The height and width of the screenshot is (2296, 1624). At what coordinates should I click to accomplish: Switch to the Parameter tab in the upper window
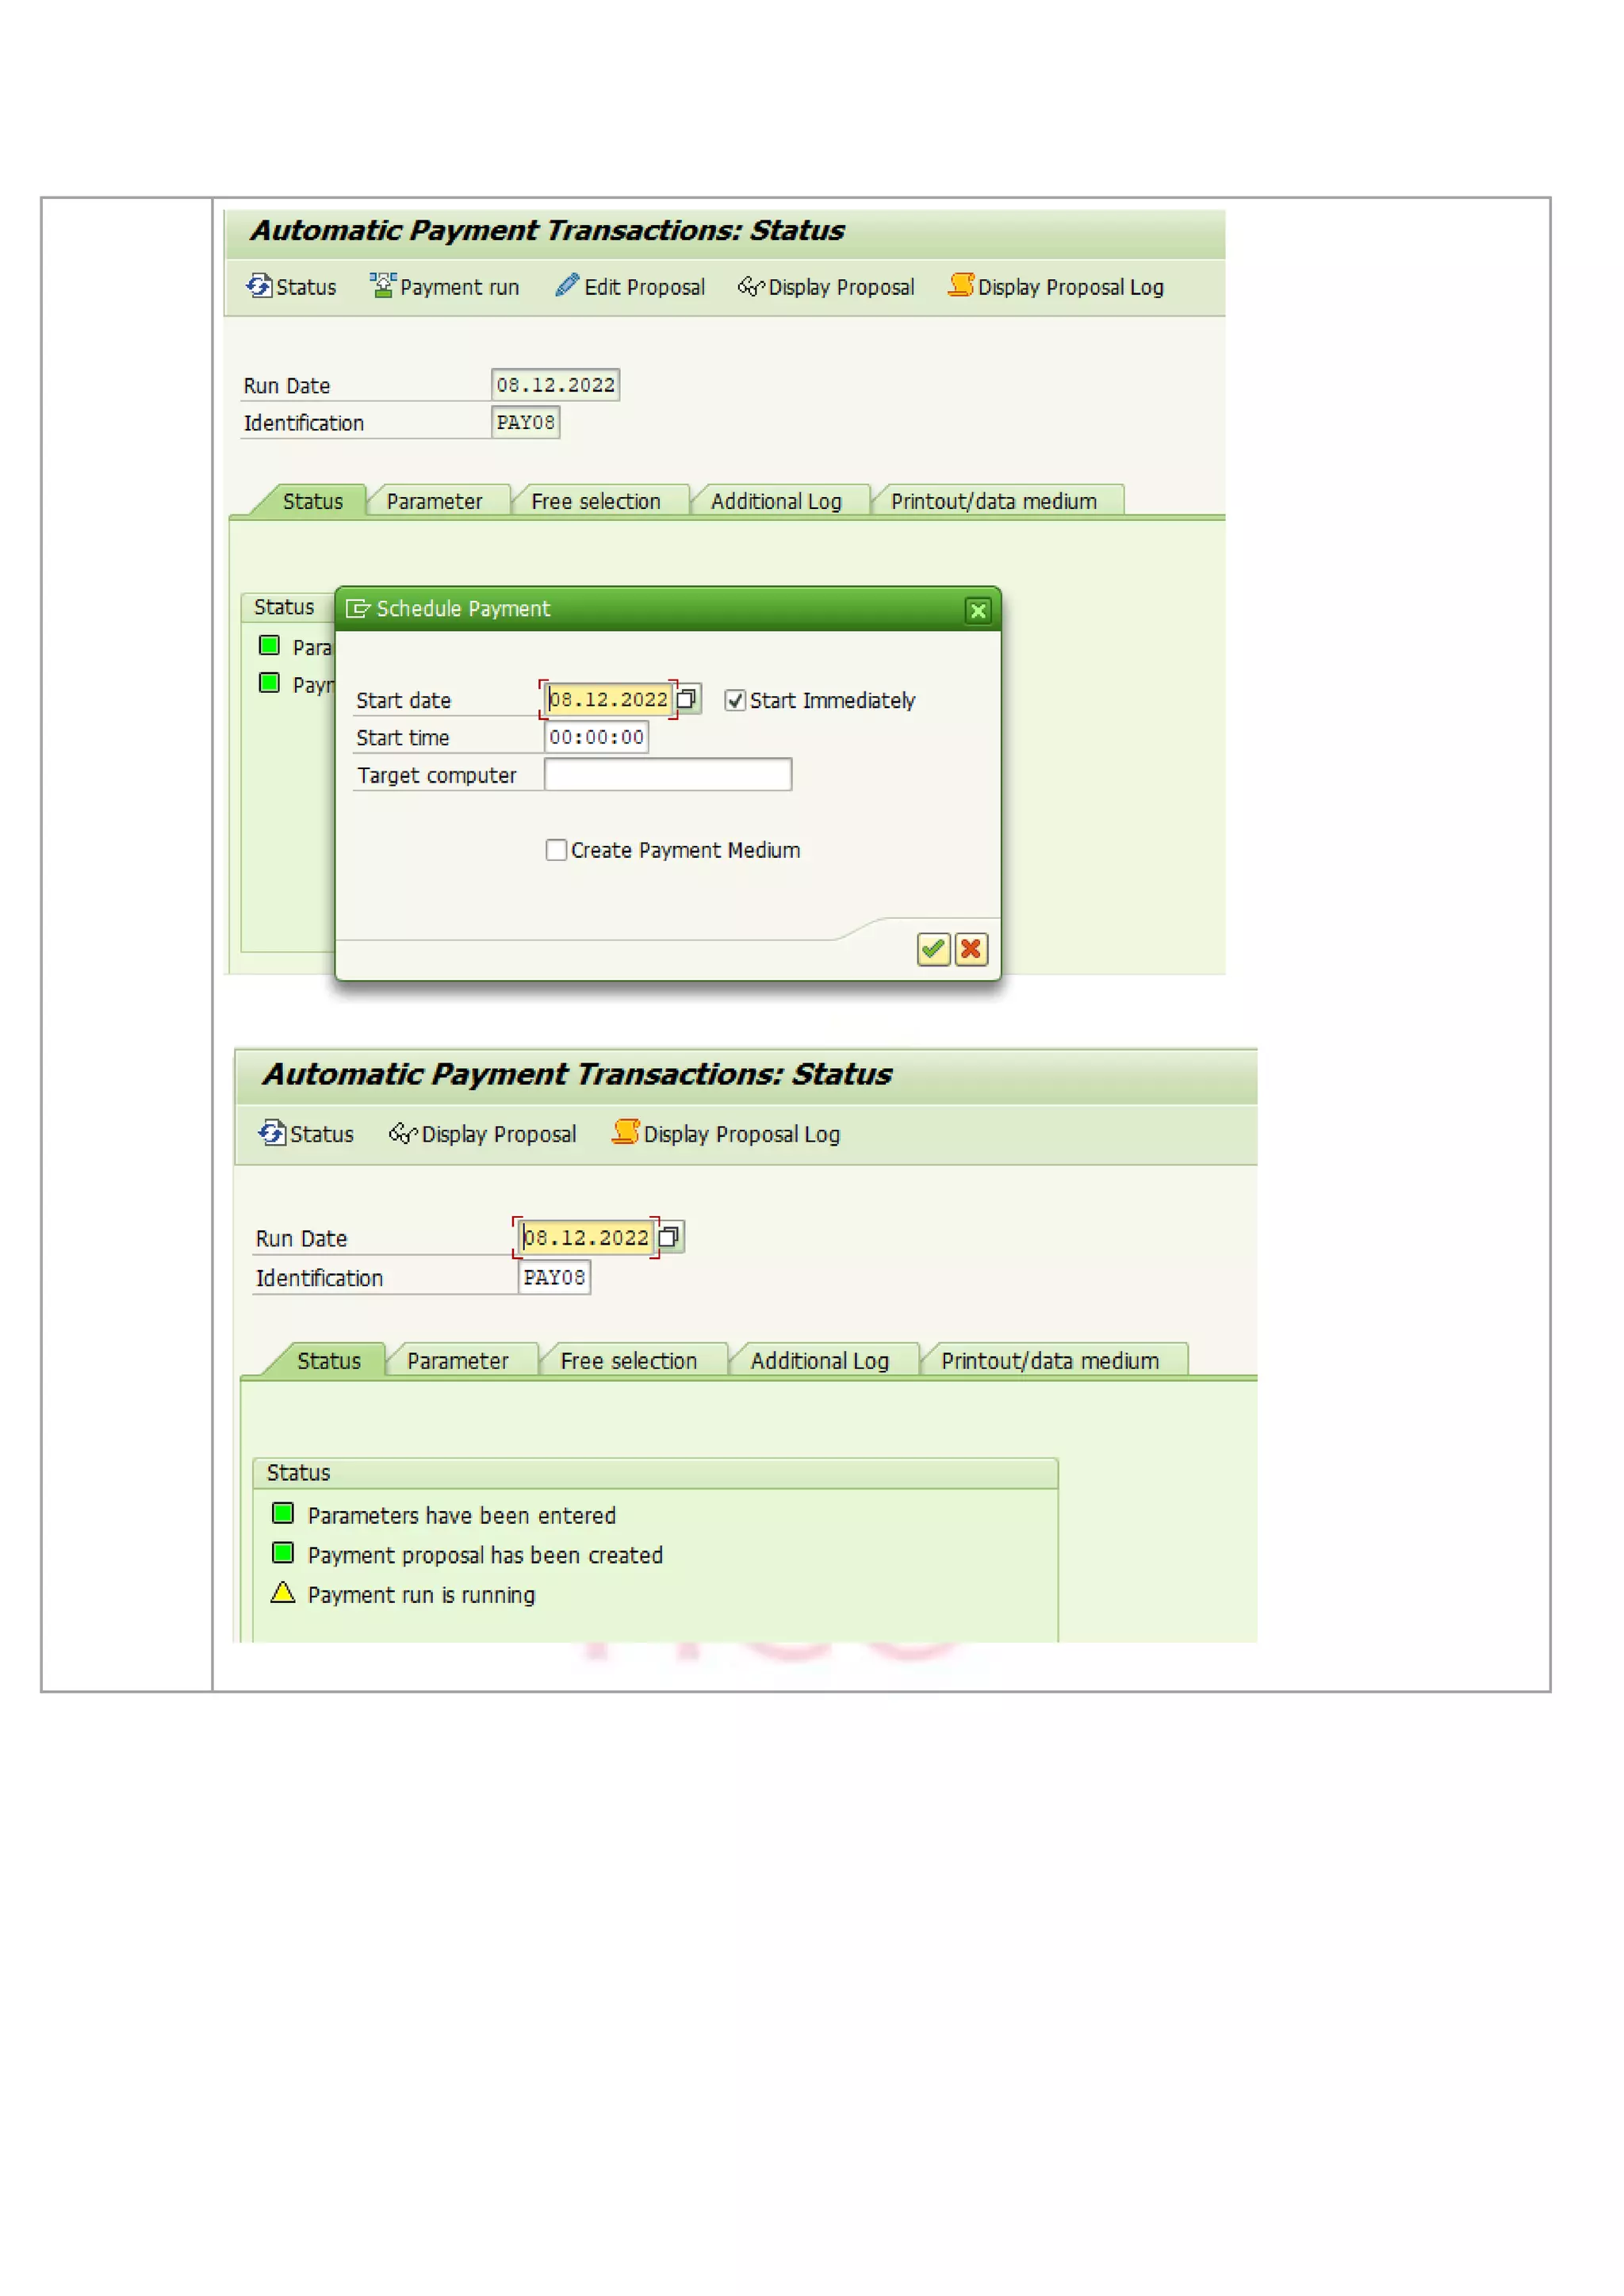[x=434, y=501]
